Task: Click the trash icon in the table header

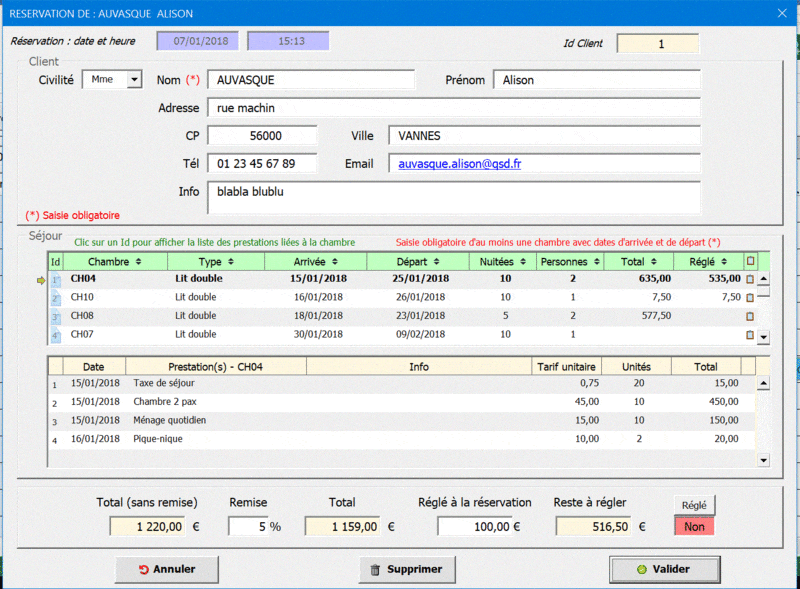Action: coord(750,261)
